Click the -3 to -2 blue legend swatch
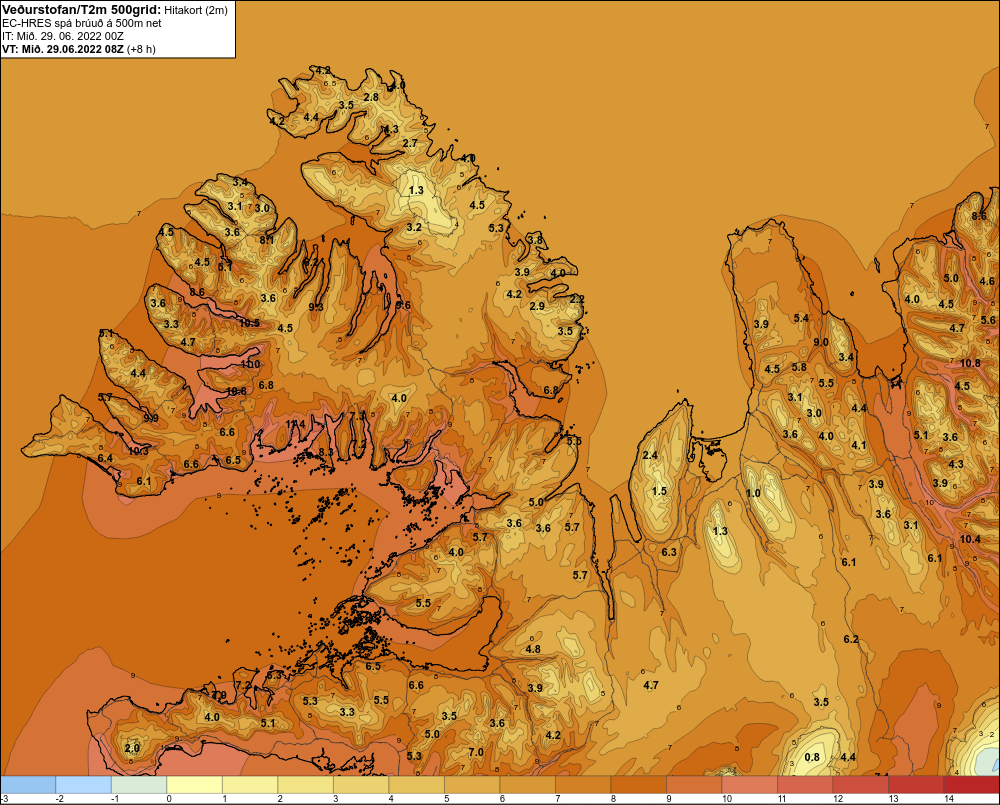 tap(28, 785)
